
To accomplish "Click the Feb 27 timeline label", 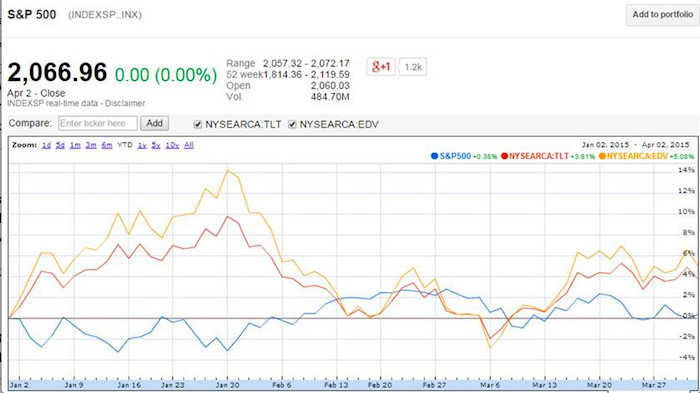I will click(435, 385).
